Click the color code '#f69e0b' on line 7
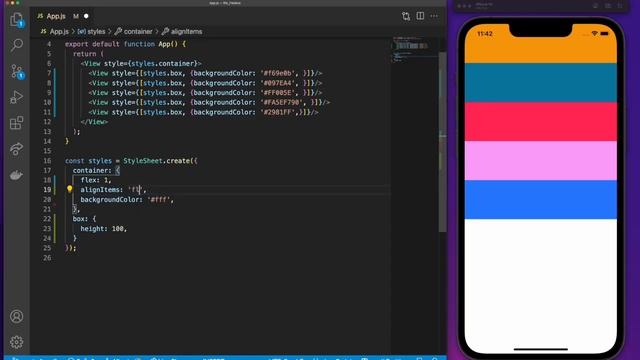 click(279, 73)
